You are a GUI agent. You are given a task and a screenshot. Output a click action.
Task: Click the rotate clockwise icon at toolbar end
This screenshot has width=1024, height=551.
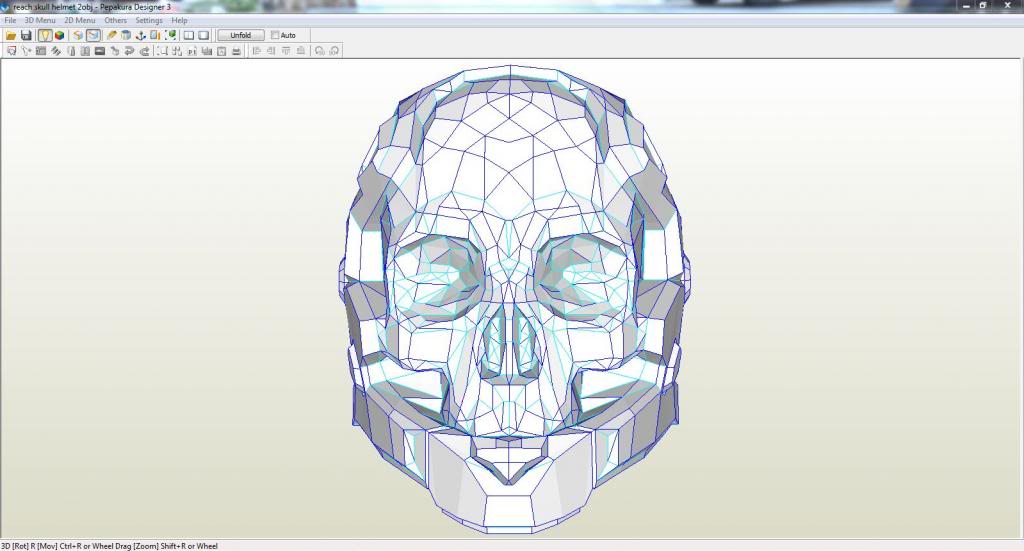334,51
